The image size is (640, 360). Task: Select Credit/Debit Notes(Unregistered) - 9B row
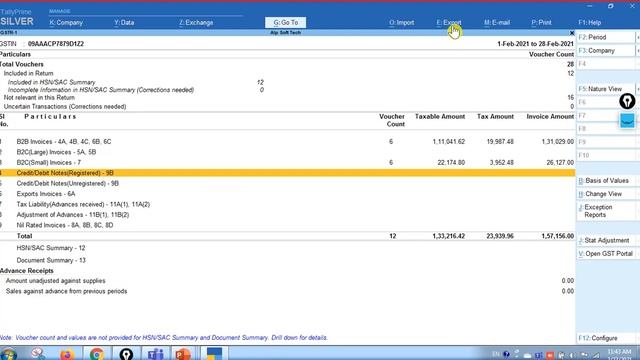coord(287,183)
